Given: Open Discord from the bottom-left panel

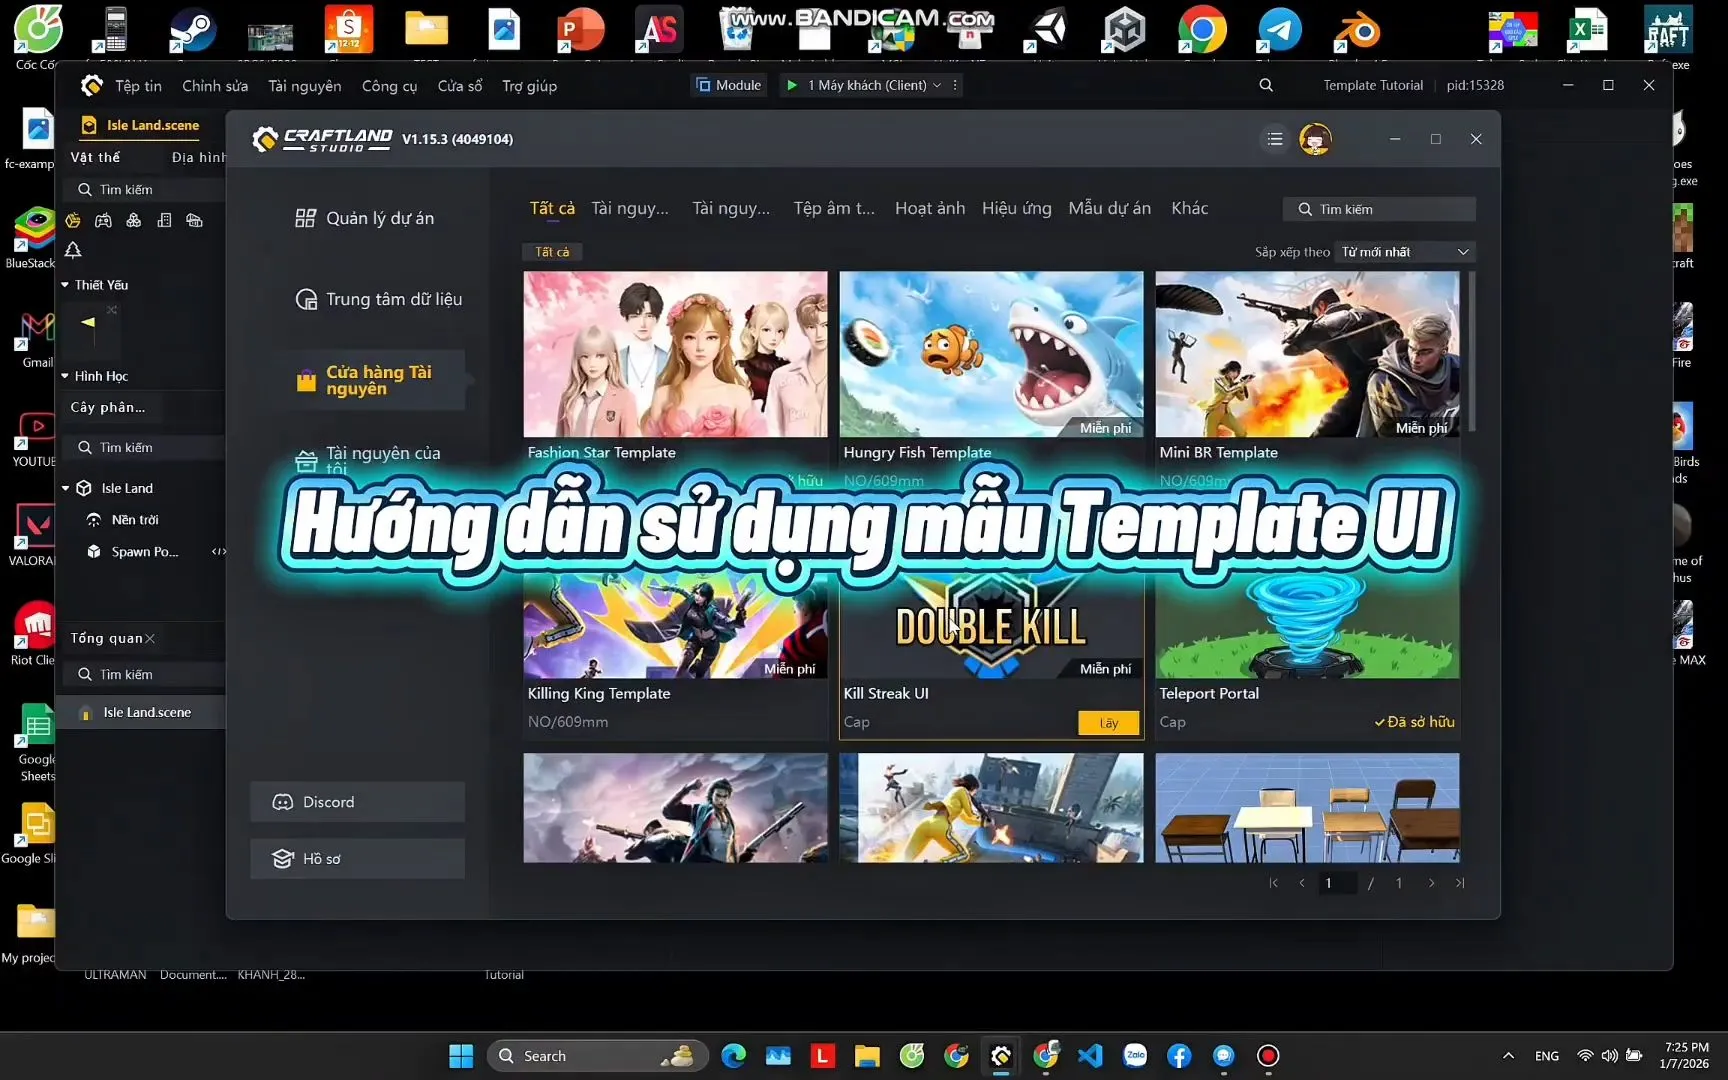Looking at the screenshot, I should point(356,801).
